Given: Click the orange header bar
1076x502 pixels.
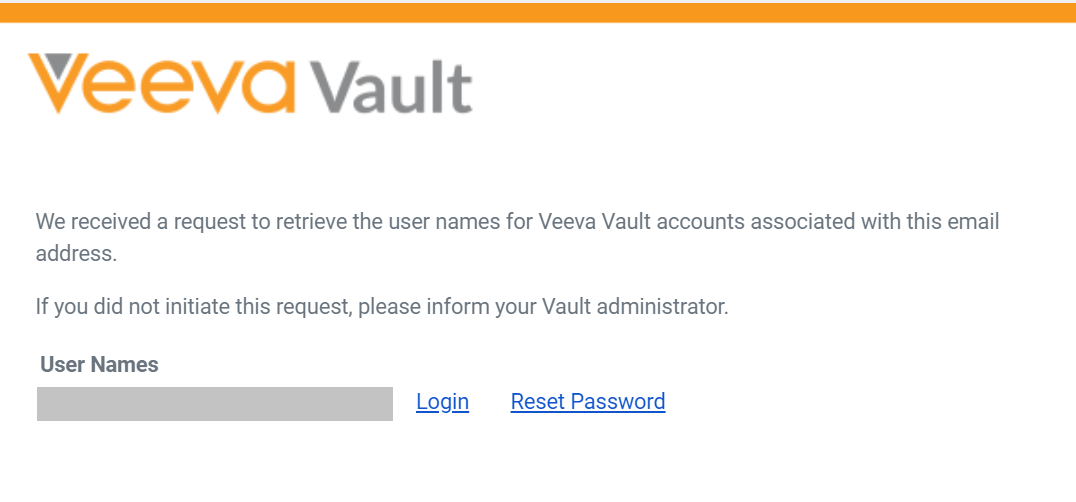Looking at the screenshot, I should pos(538,12).
